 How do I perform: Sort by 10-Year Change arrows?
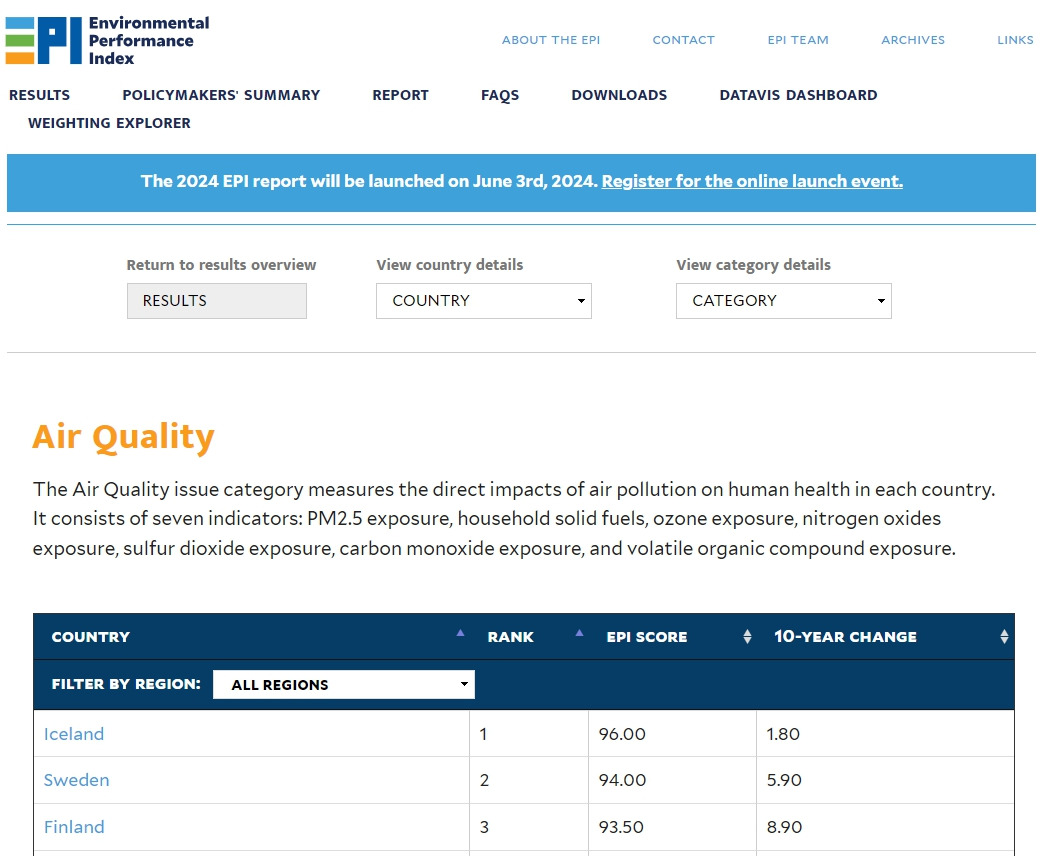pyautogui.click(x=1004, y=637)
